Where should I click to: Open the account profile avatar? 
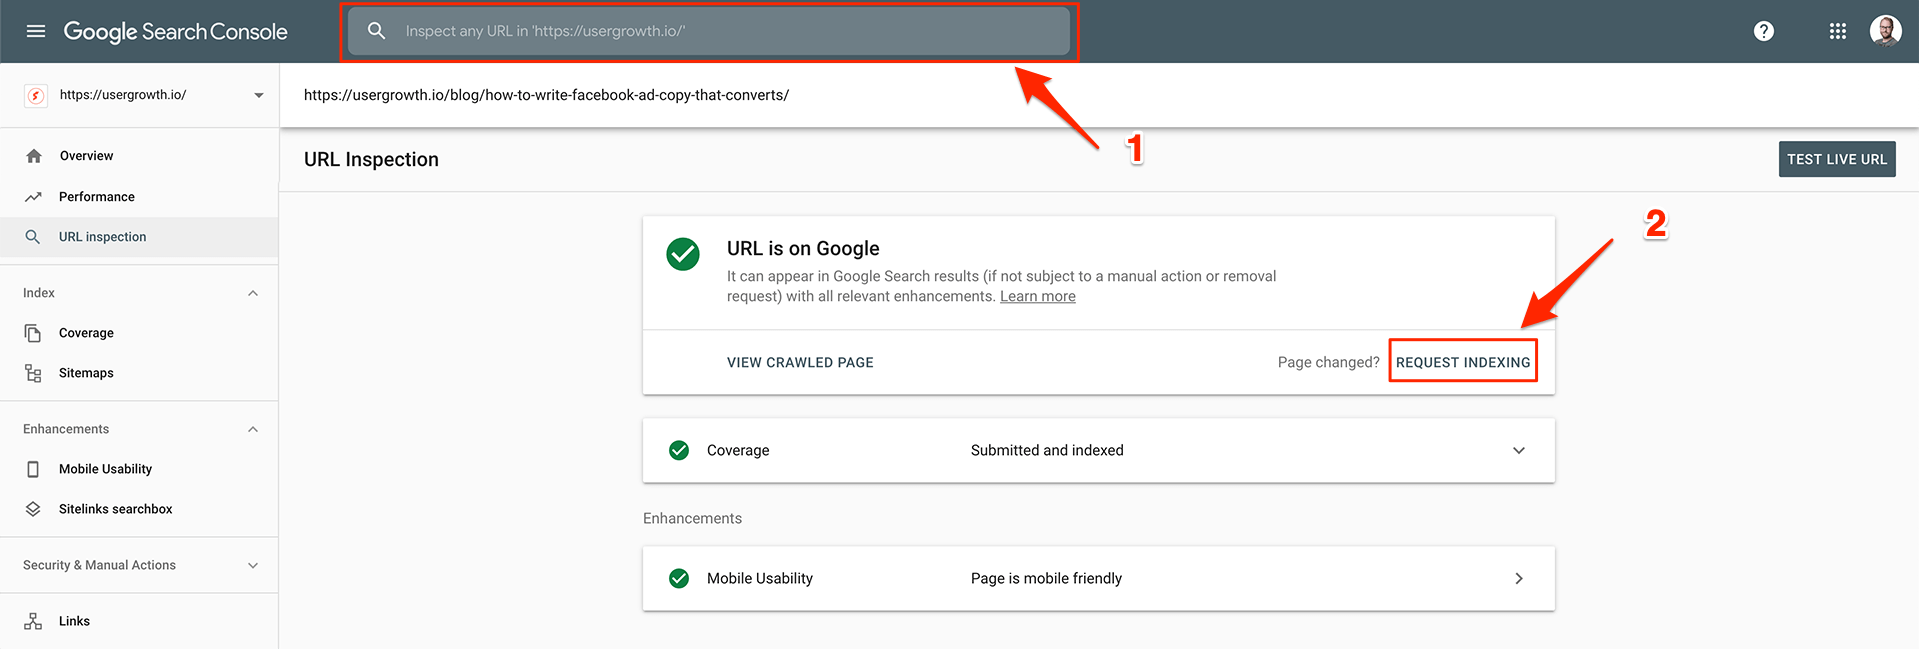(x=1886, y=31)
